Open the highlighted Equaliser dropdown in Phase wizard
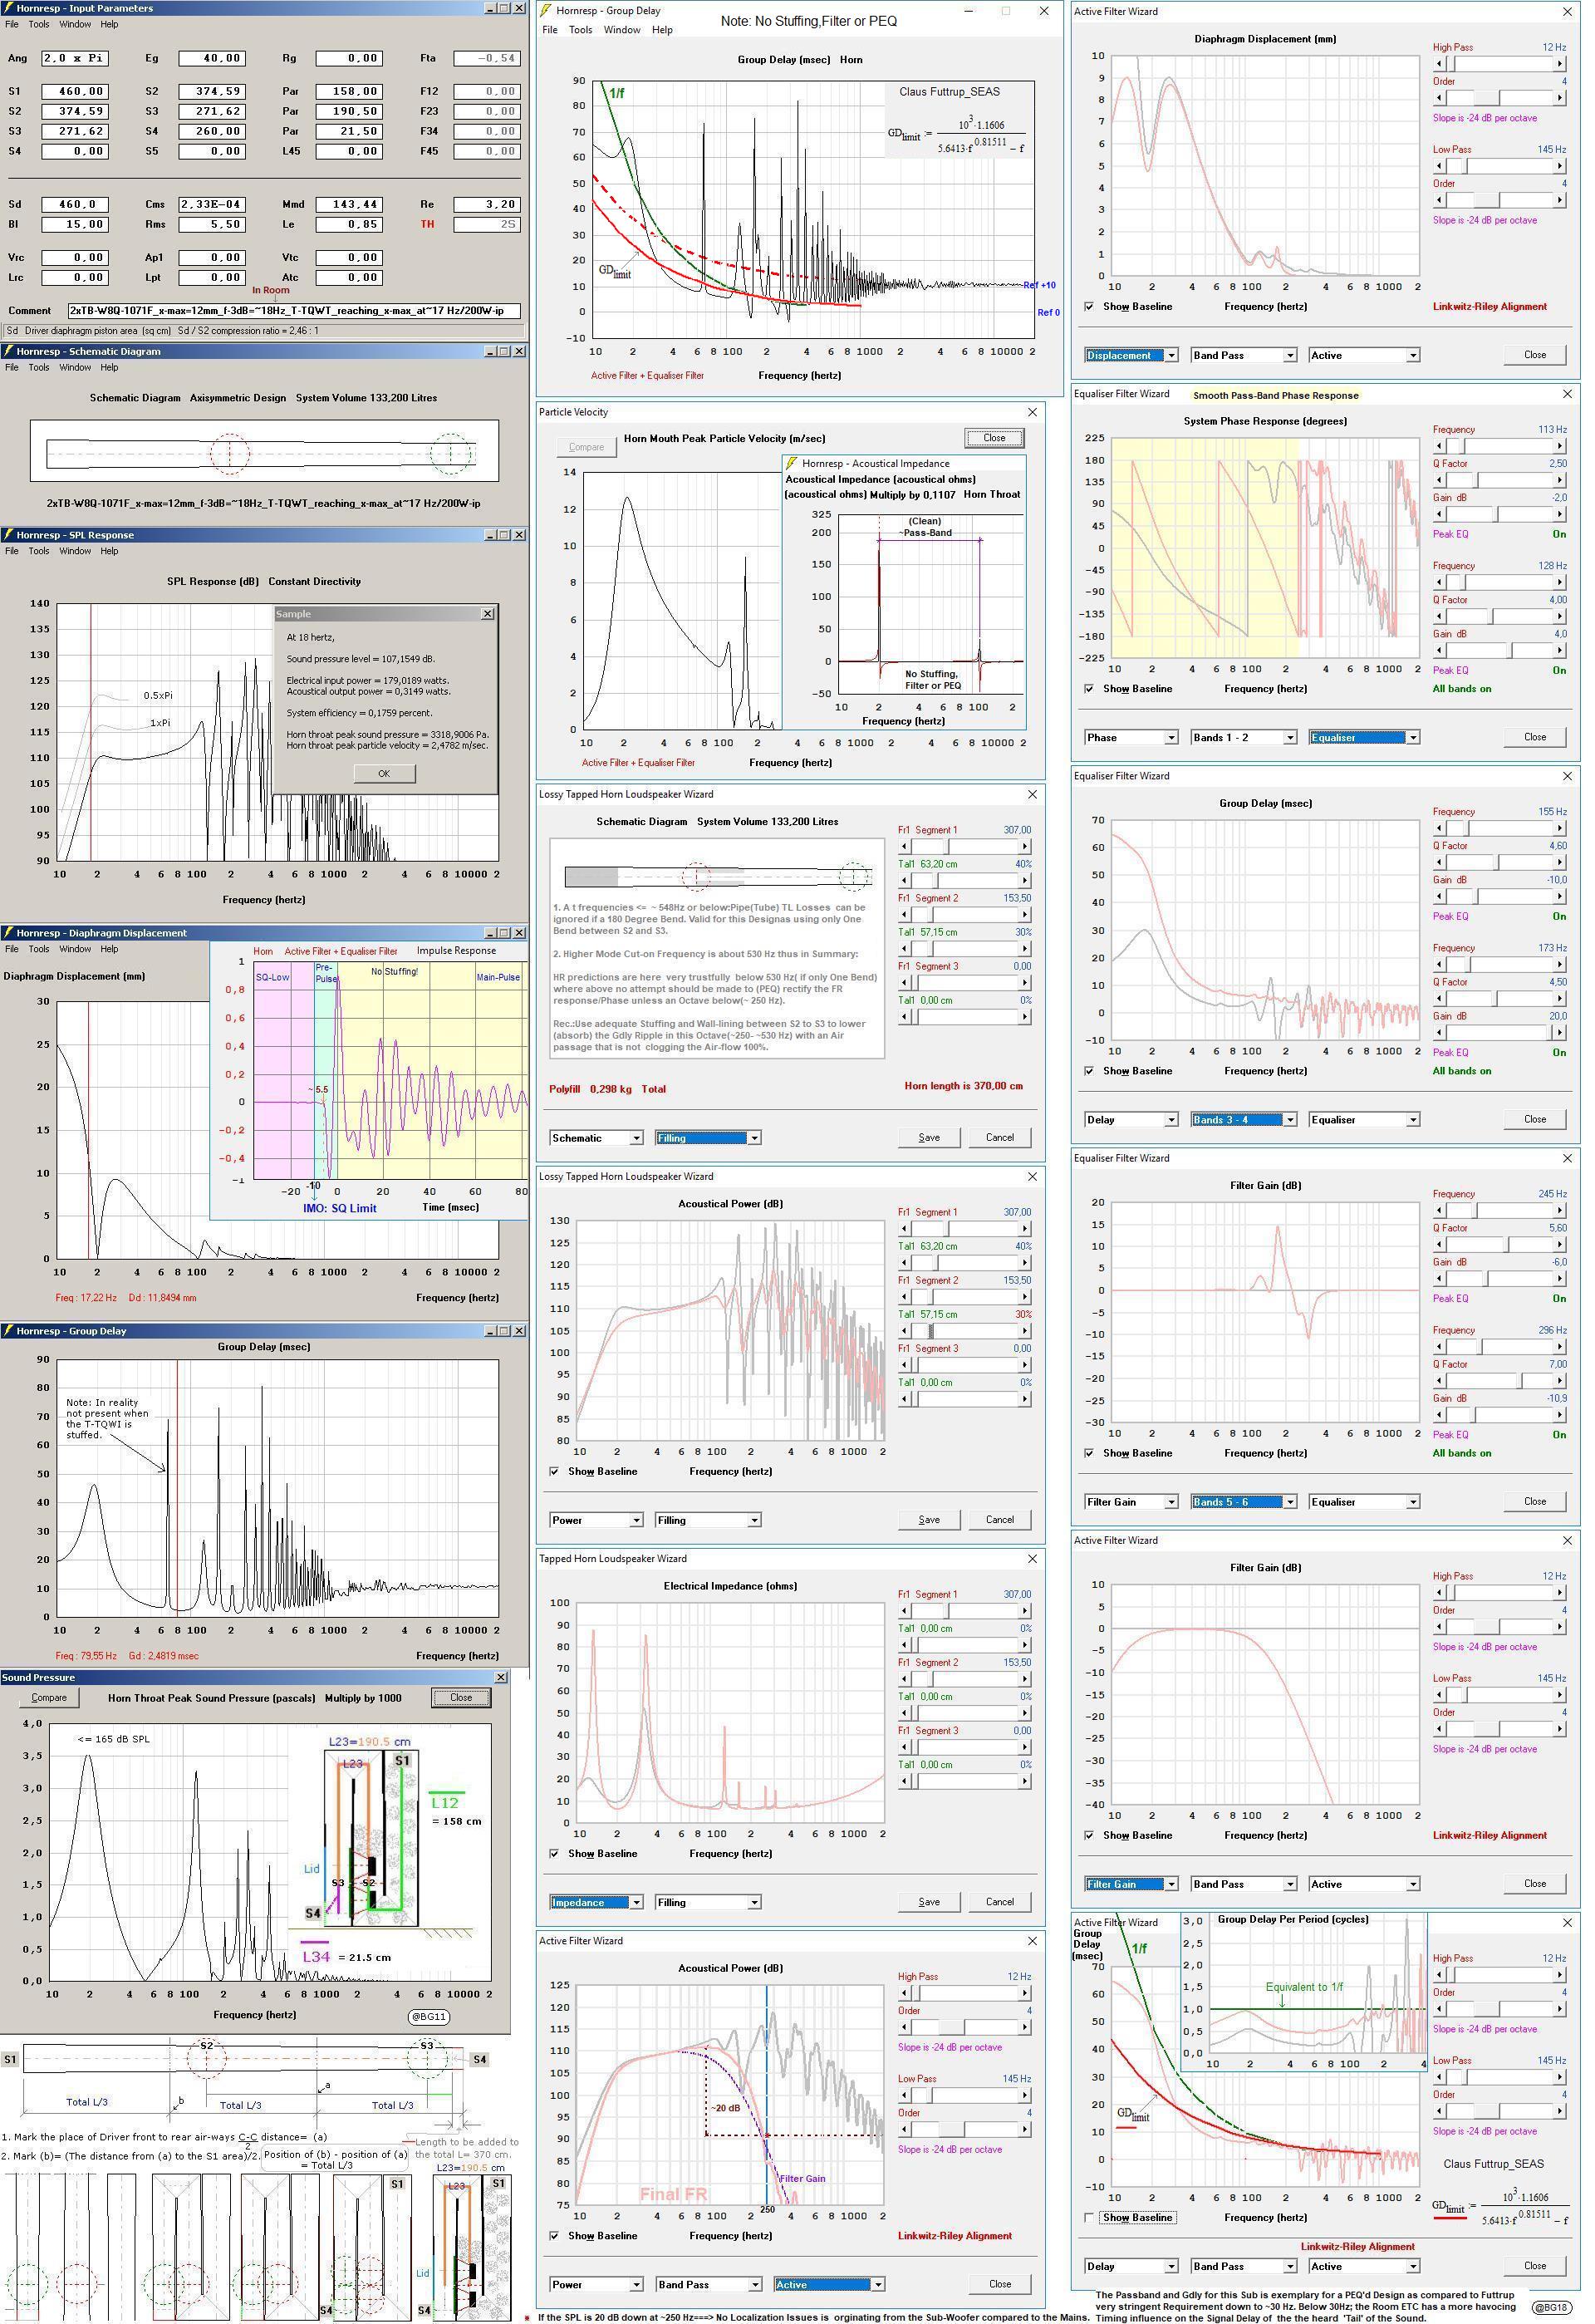Image resolution: width=1595 pixels, height=2324 pixels. (1365, 737)
